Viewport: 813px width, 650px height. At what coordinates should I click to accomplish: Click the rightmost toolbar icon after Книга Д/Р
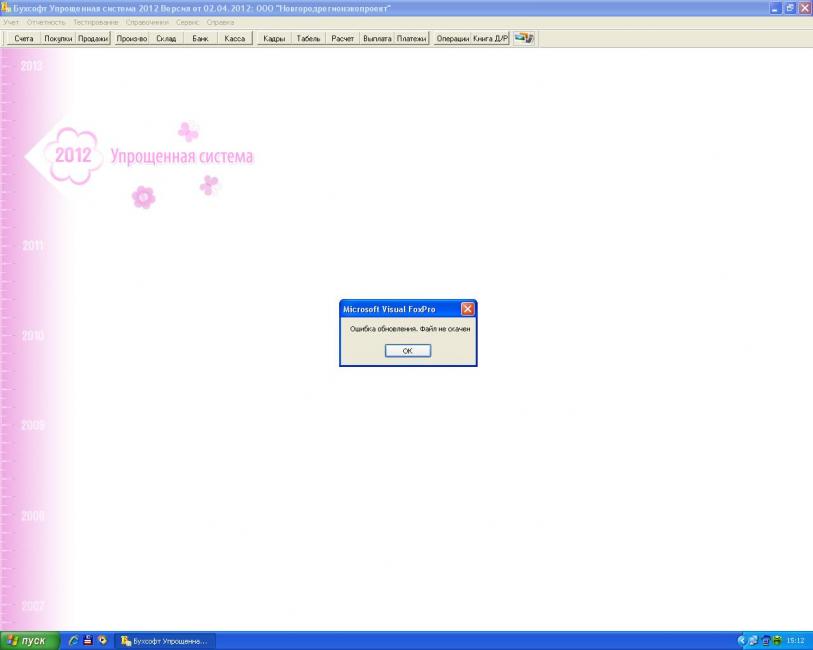[x=525, y=38]
